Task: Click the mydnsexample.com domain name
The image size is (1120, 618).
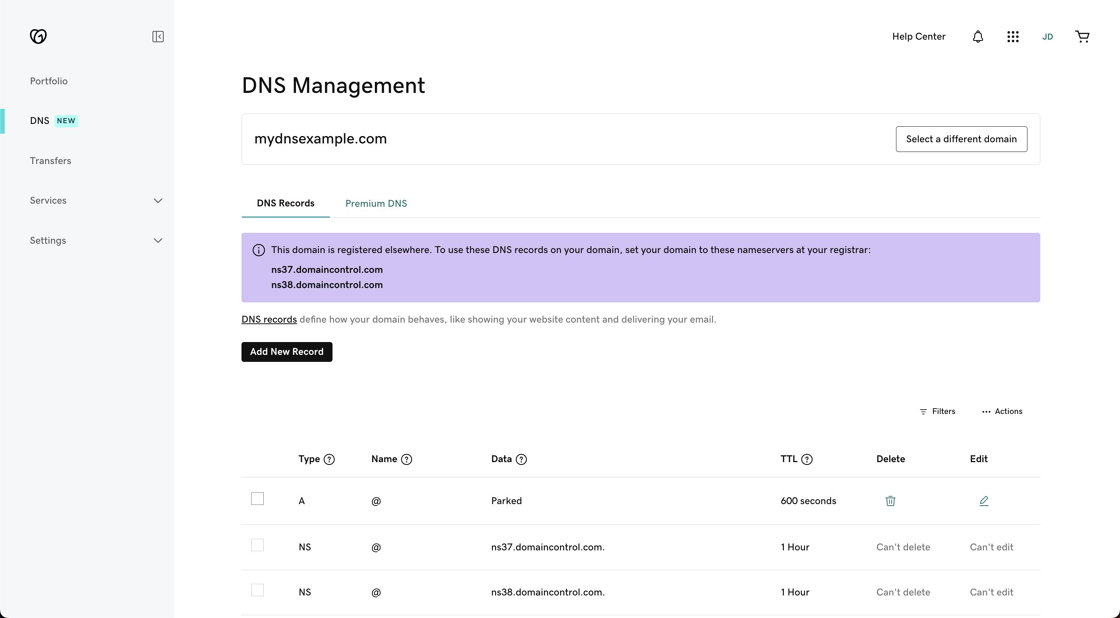Action: tap(321, 139)
